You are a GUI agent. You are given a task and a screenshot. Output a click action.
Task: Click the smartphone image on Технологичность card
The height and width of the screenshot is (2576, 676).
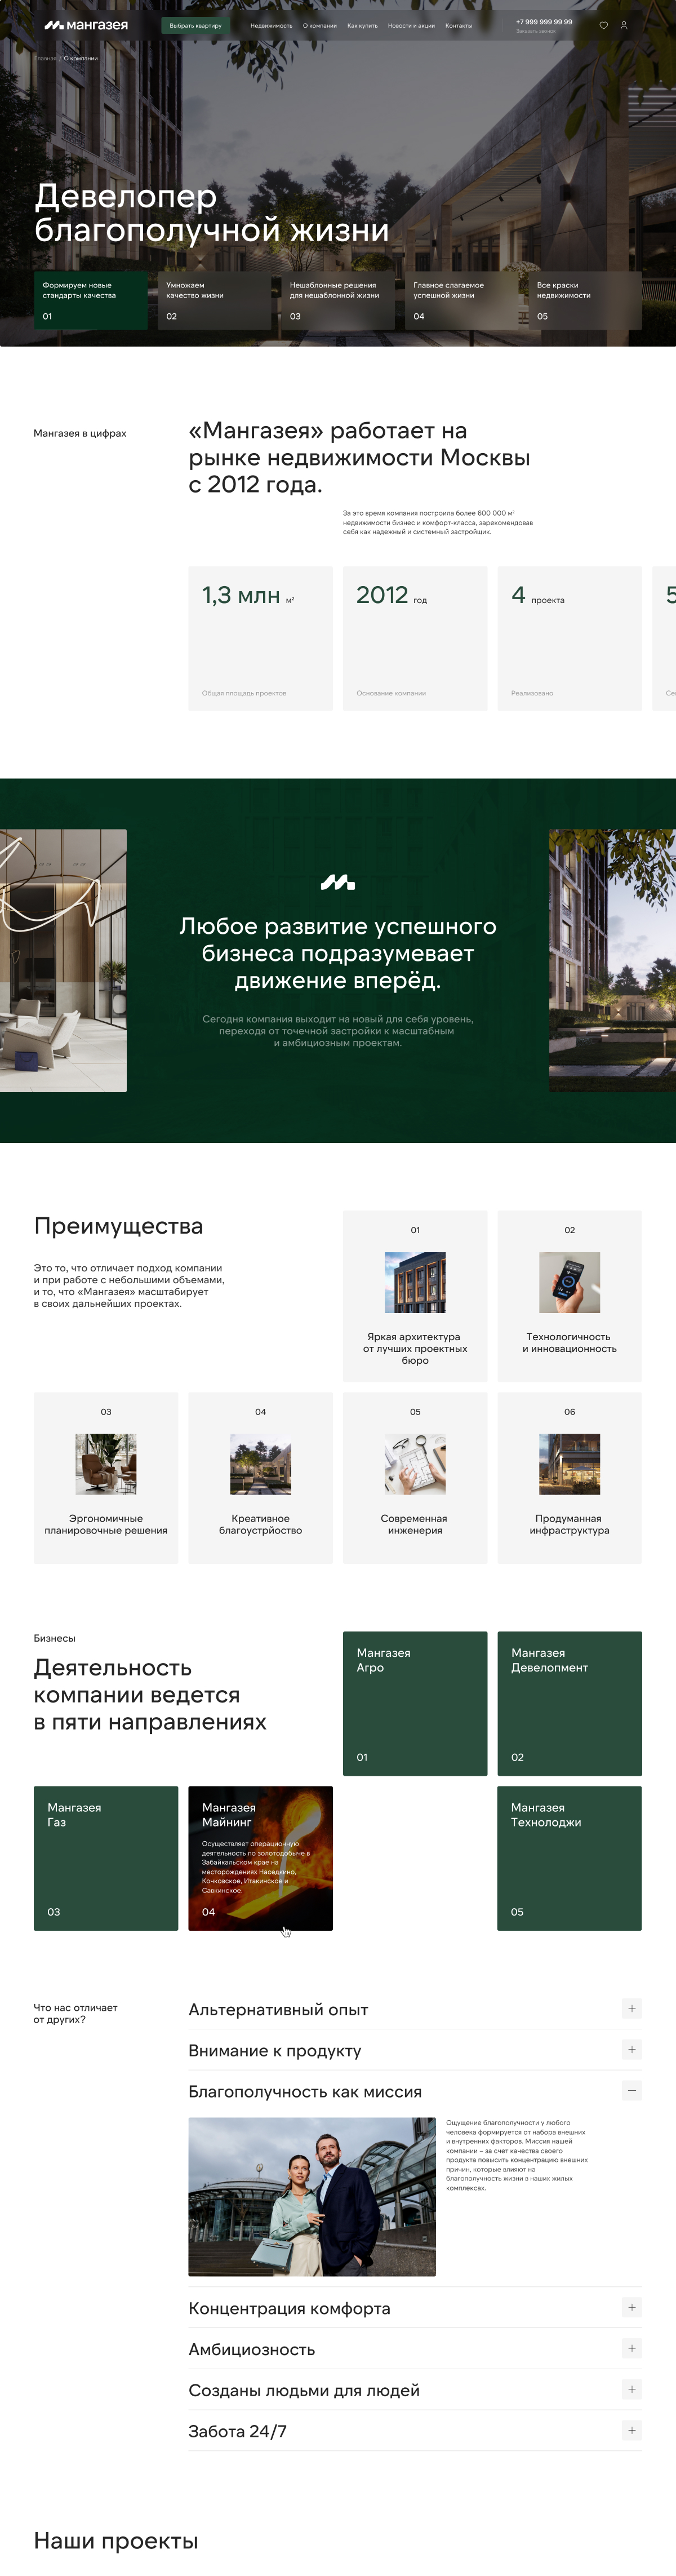point(569,1282)
